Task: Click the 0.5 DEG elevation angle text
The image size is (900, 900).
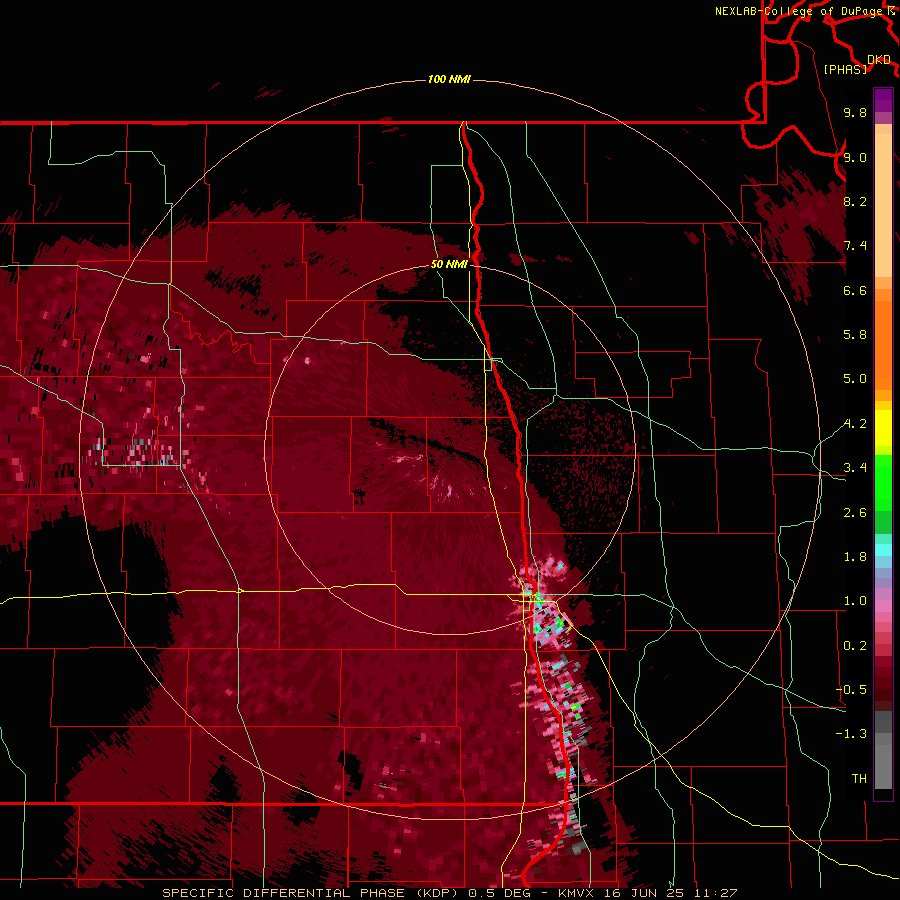Action: (499, 893)
